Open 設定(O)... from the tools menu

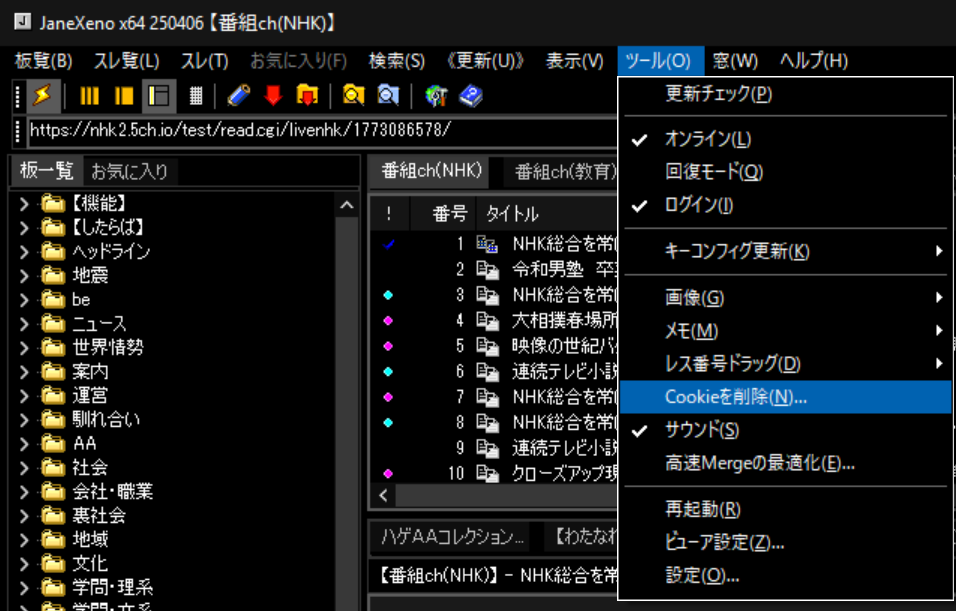(x=702, y=575)
